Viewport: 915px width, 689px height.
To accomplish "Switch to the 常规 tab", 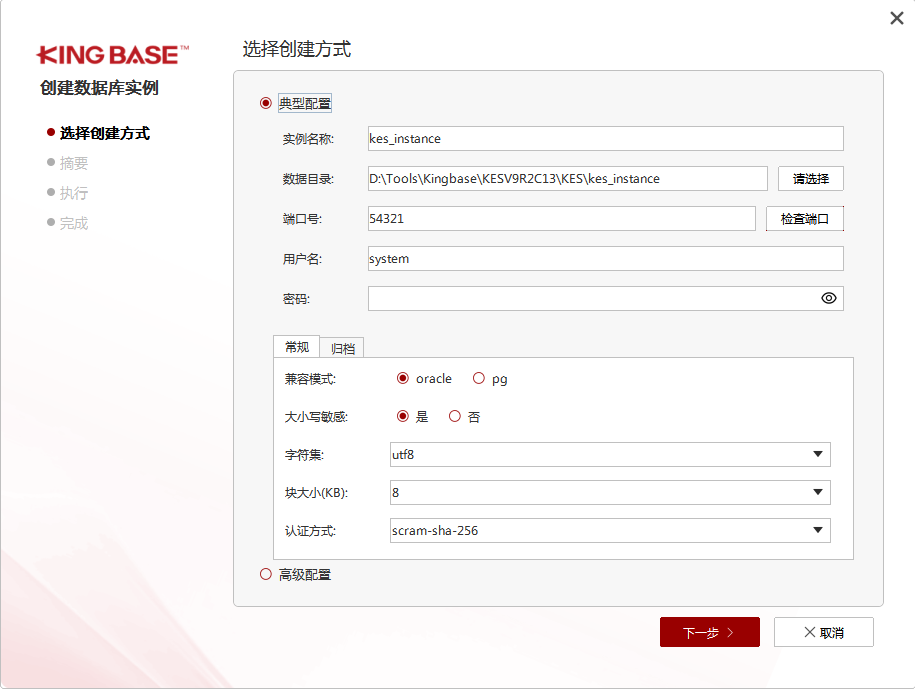I will click(297, 347).
